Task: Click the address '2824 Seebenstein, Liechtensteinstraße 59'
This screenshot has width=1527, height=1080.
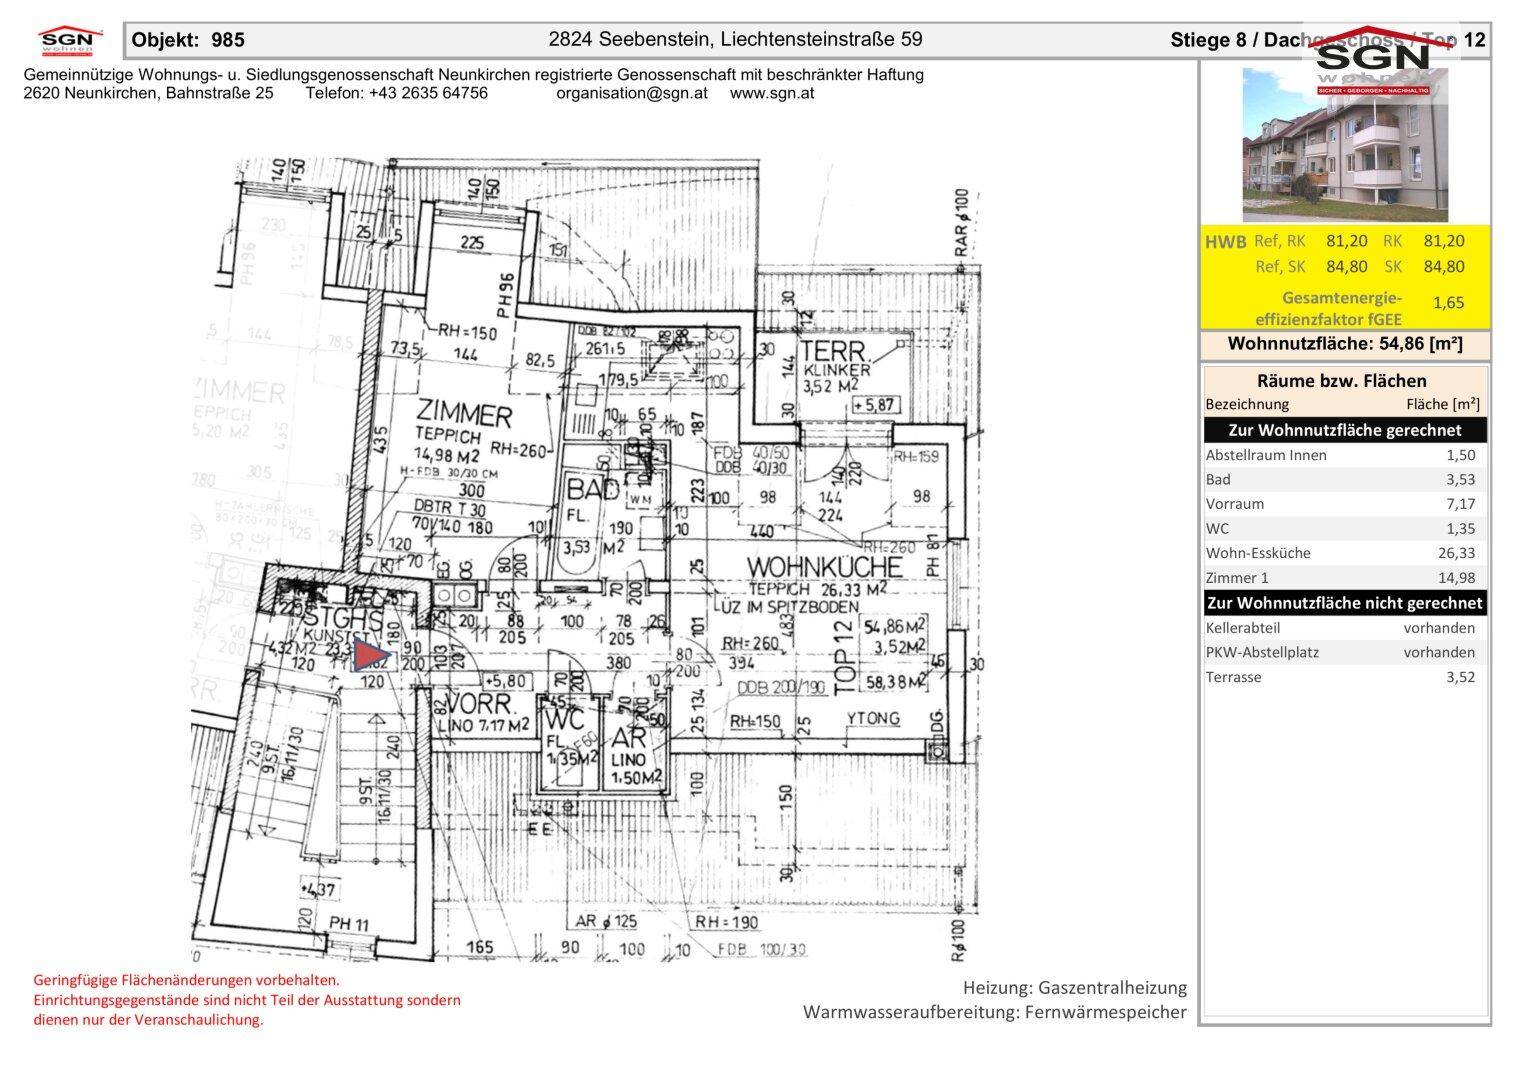Action: point(735,40)
